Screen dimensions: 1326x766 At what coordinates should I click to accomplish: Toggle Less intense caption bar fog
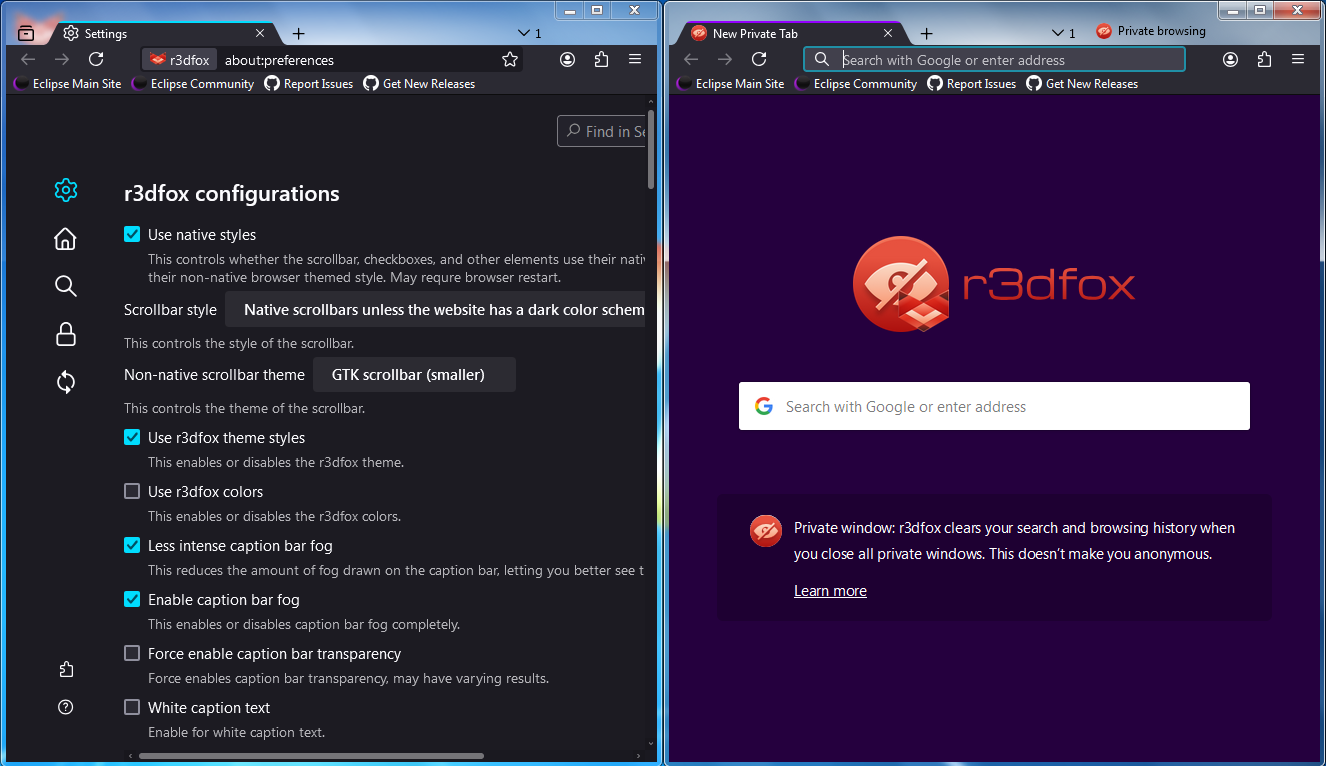coord(132,545)
